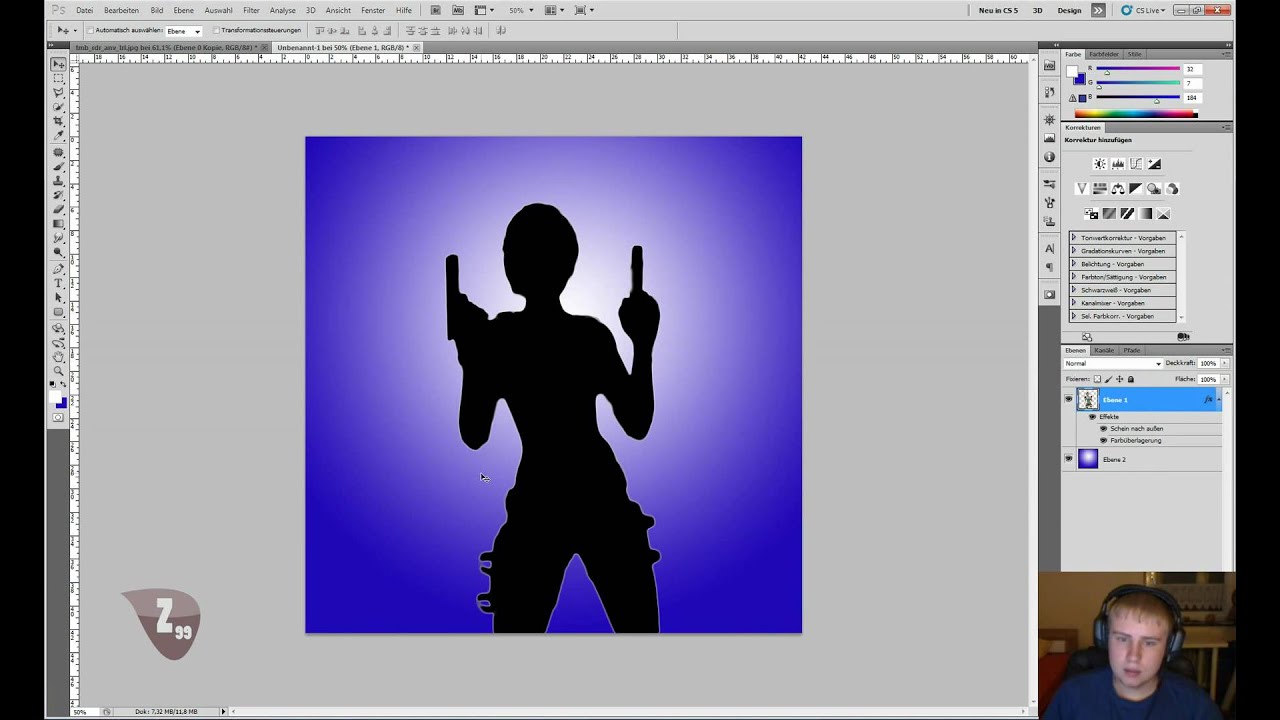Select the Clone Stamp tool
This screenshot has height=720, width=1280.
(x=58, y=180)
